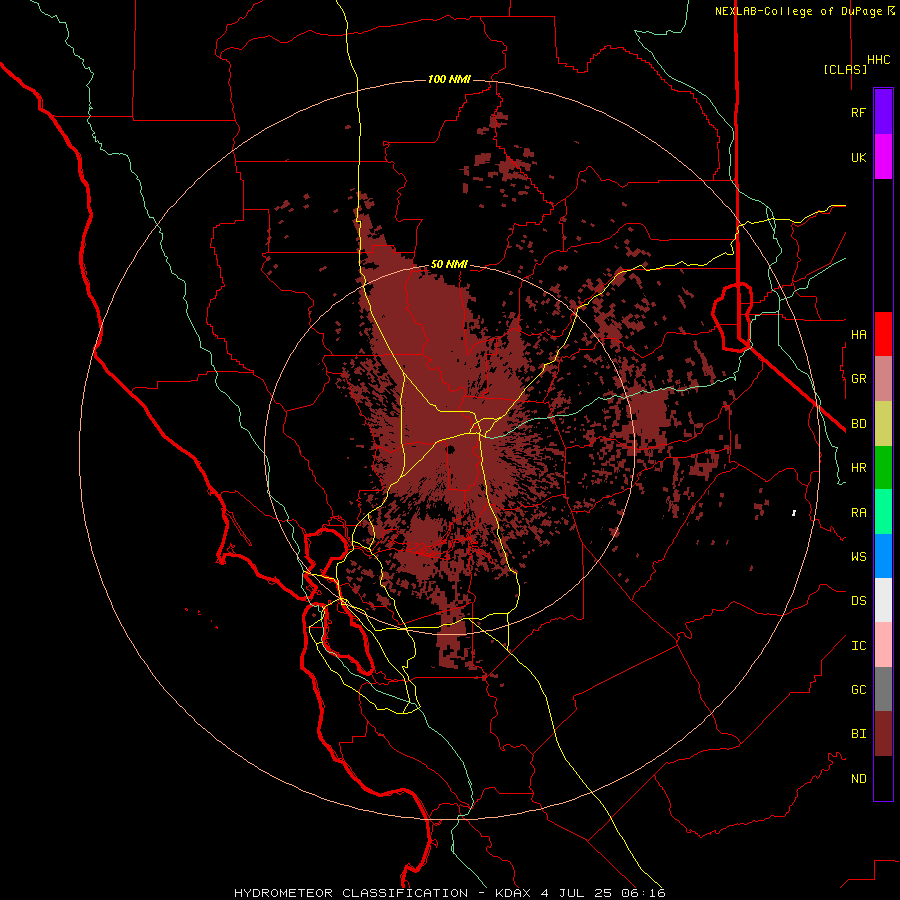Viewport: 900px width, 900px height.
Task: Click the 50 NMI range ring label
Action: tap(449, 264)
